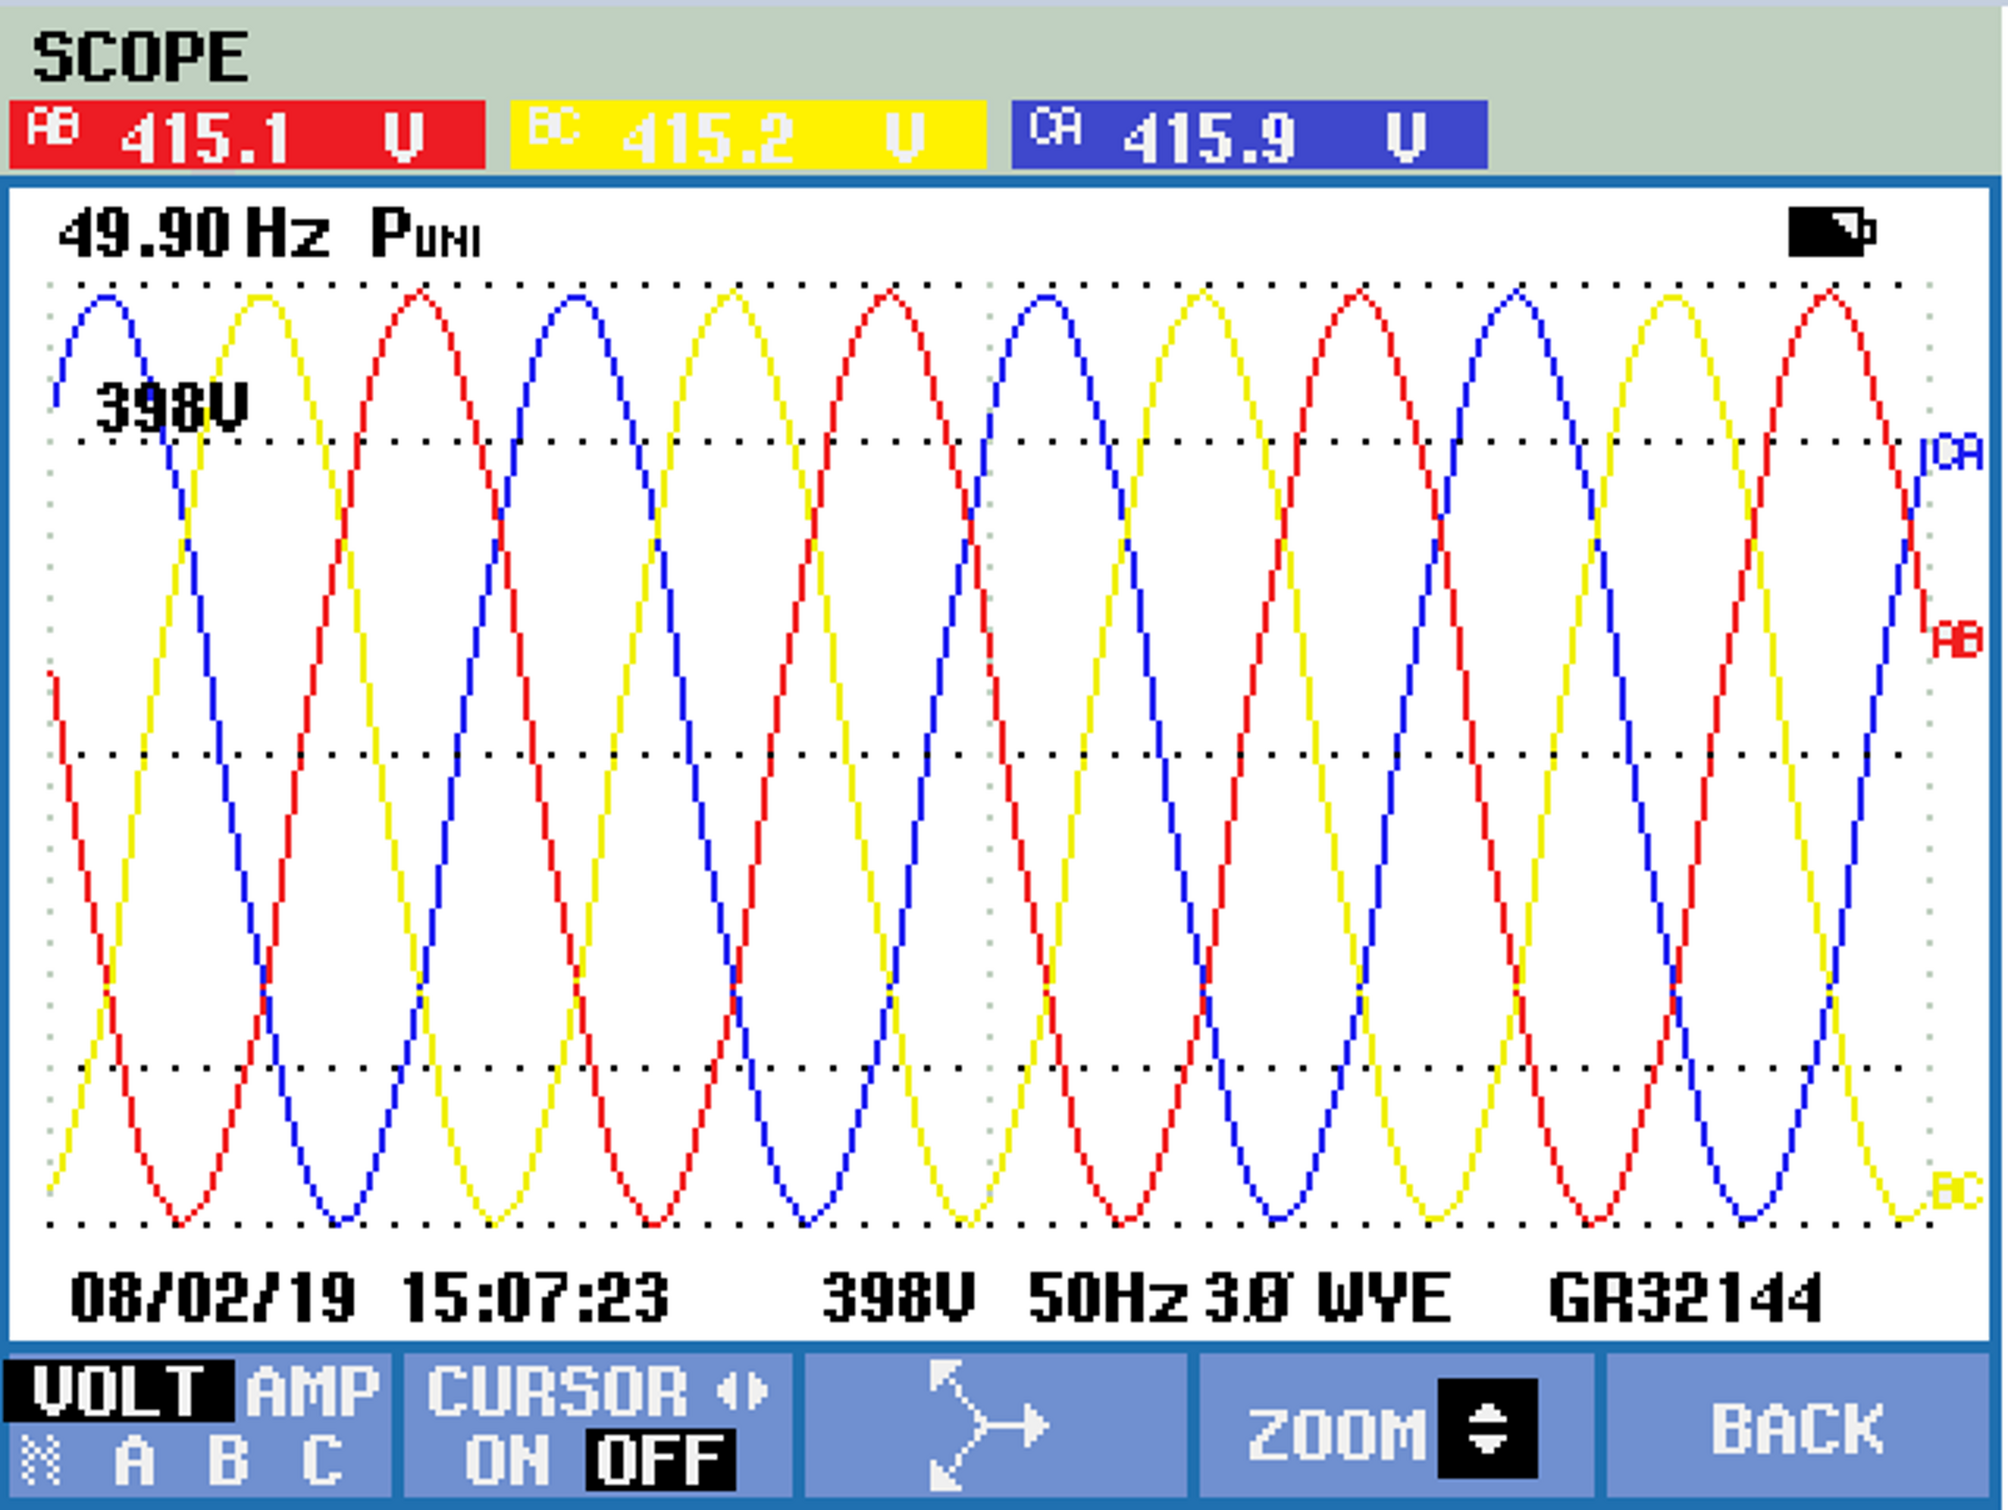2008x1510 pixels.
Task: Turn the cursor ON
Action: coord(507,1461)
